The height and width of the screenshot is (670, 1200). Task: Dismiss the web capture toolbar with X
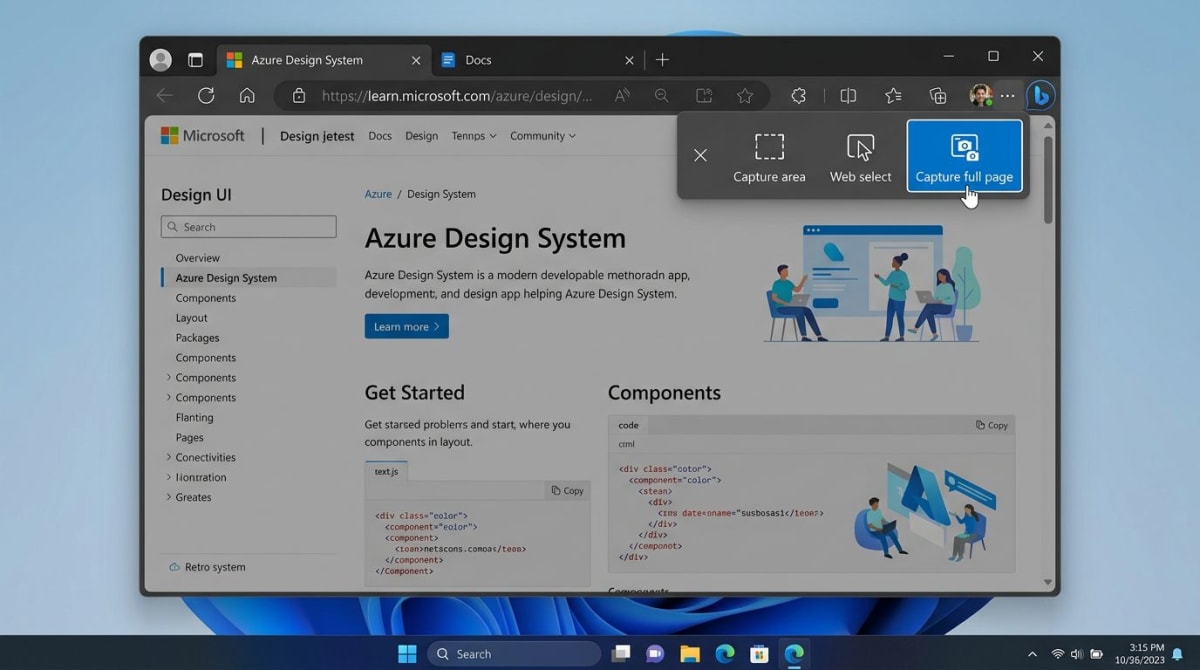pos(700,155)
